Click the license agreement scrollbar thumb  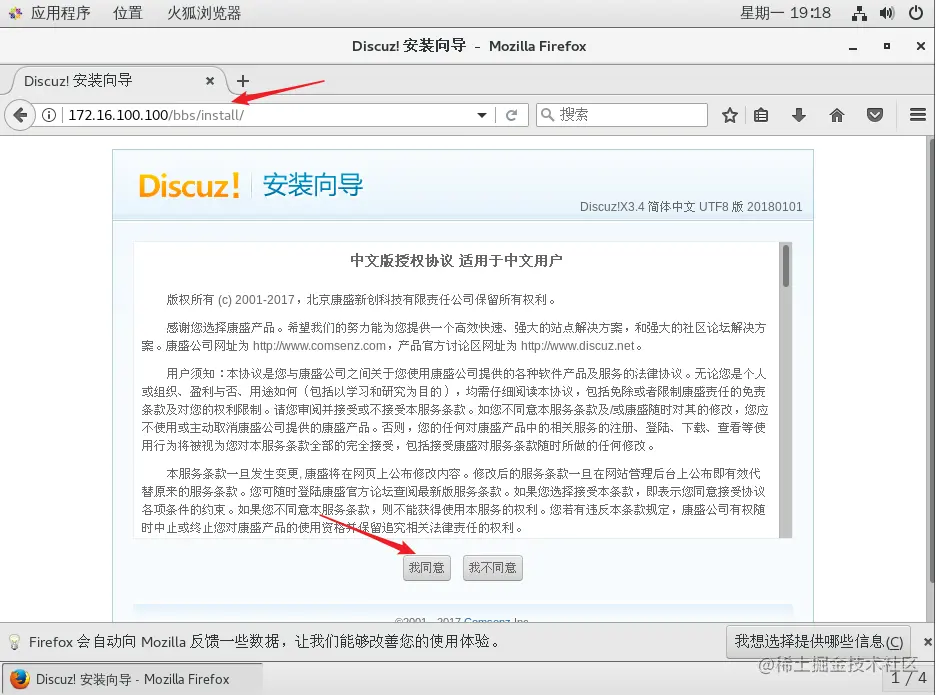786,266
